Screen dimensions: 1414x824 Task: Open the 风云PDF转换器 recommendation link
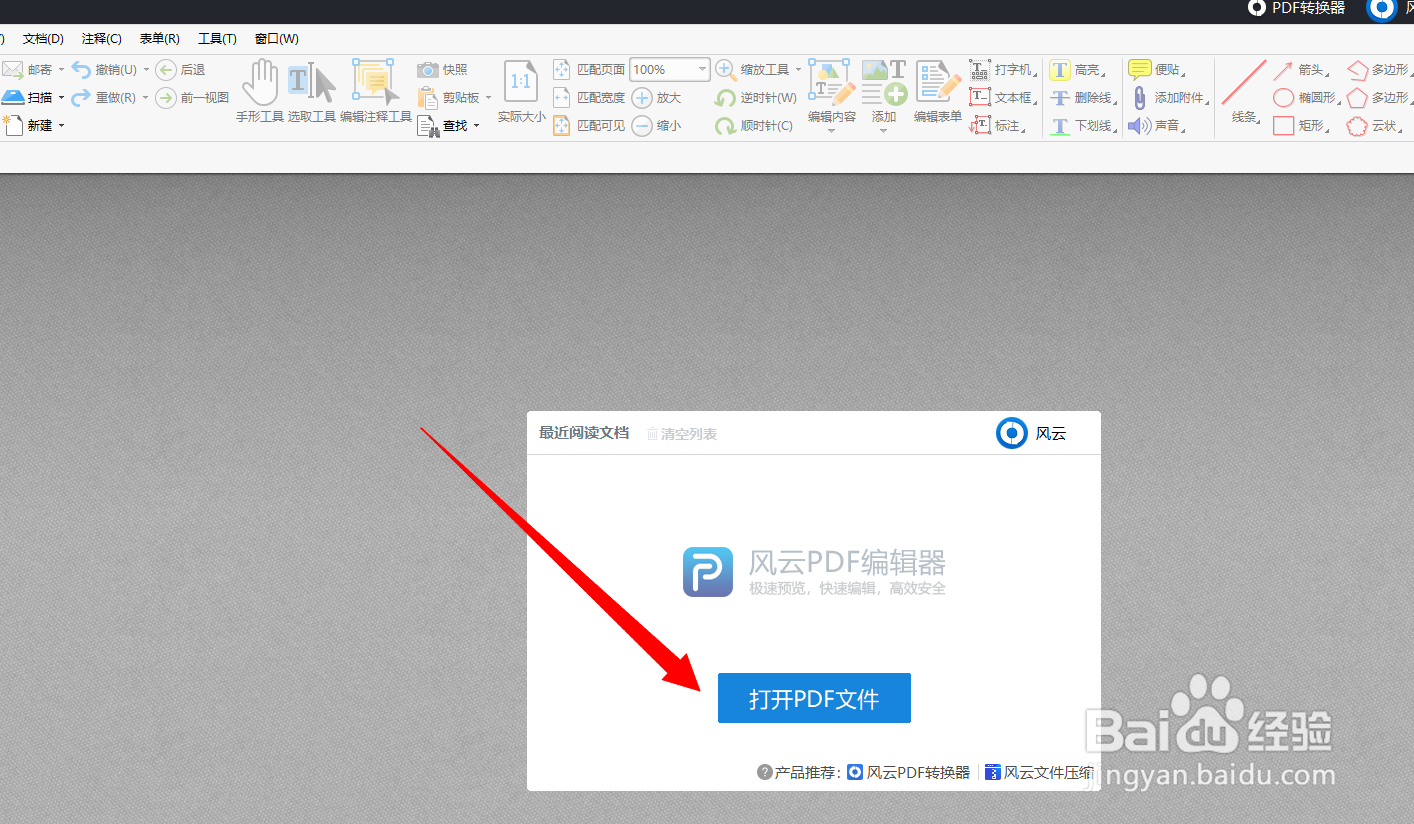(917, 772)
